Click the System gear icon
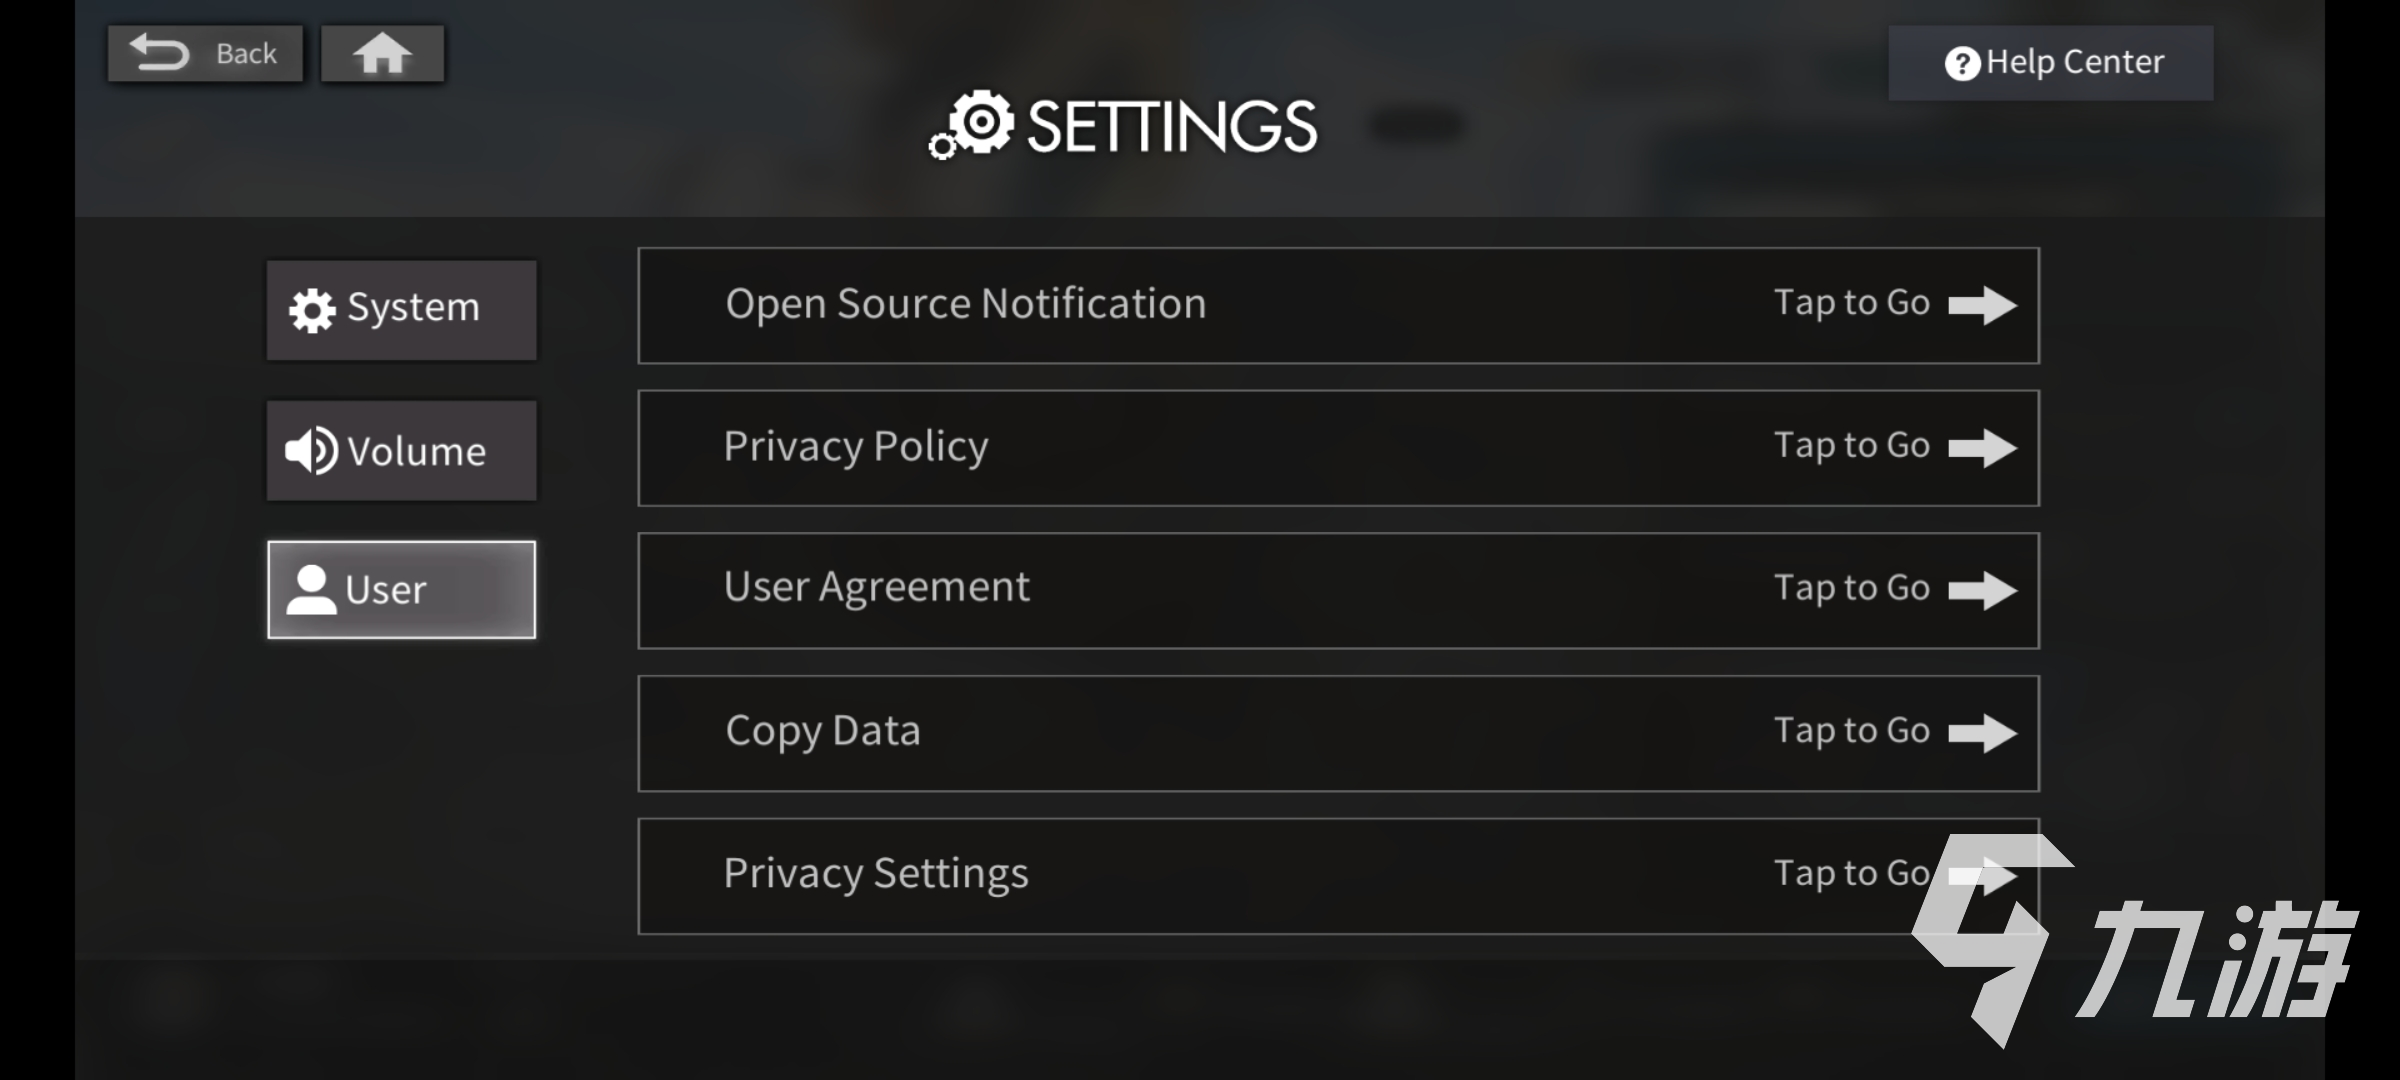Viewport: 2400px width, 1080px height. pos(312,310)
